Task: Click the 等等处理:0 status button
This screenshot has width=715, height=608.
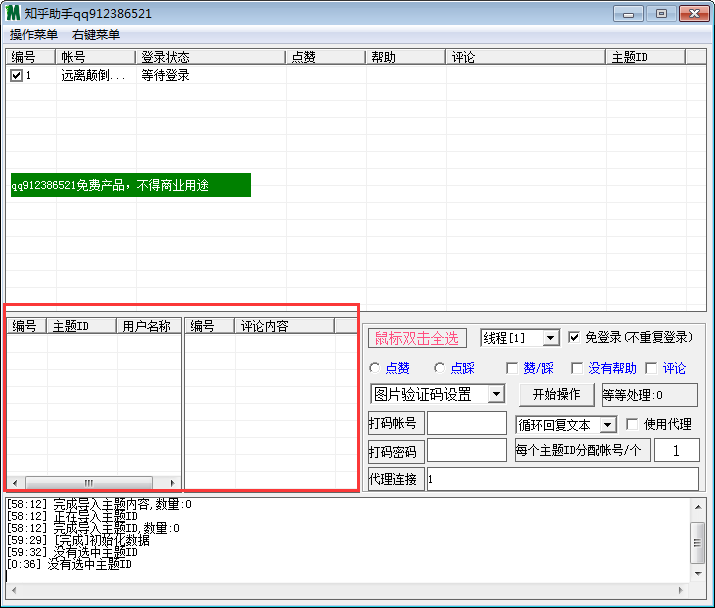Action: point(649,395)
